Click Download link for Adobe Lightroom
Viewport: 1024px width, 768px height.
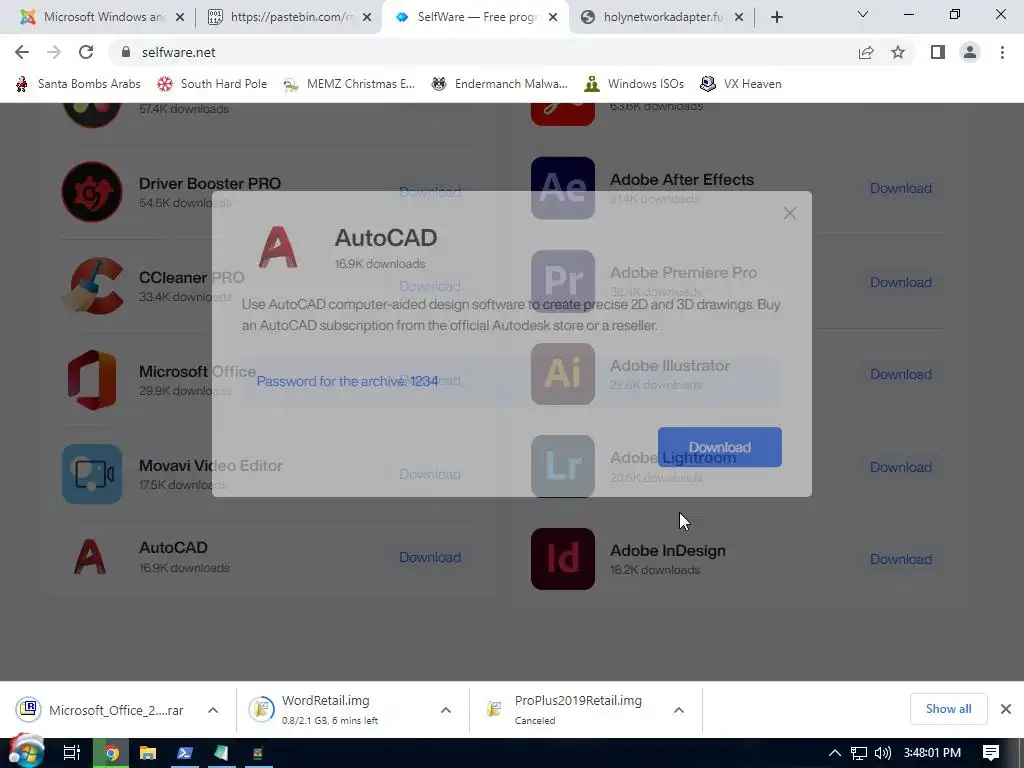[901, 467]
